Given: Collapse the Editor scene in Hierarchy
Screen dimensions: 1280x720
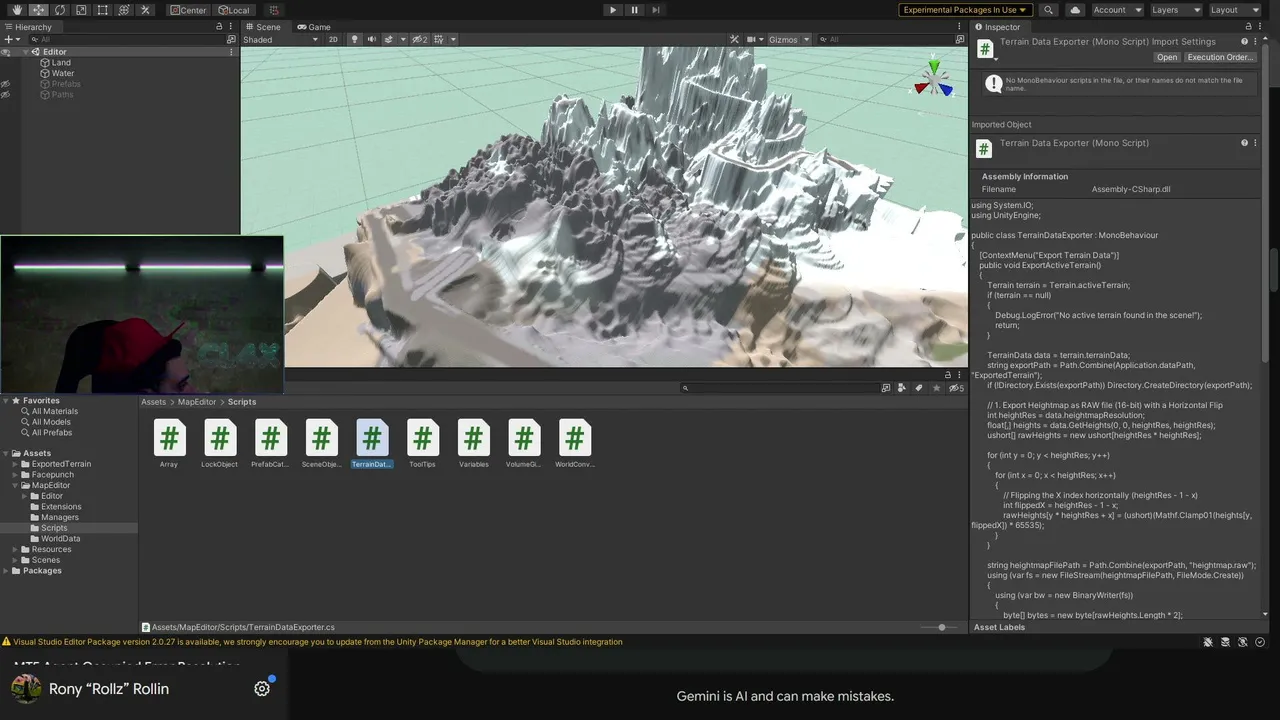Looking at the screenshot, I should coord(24,52).
